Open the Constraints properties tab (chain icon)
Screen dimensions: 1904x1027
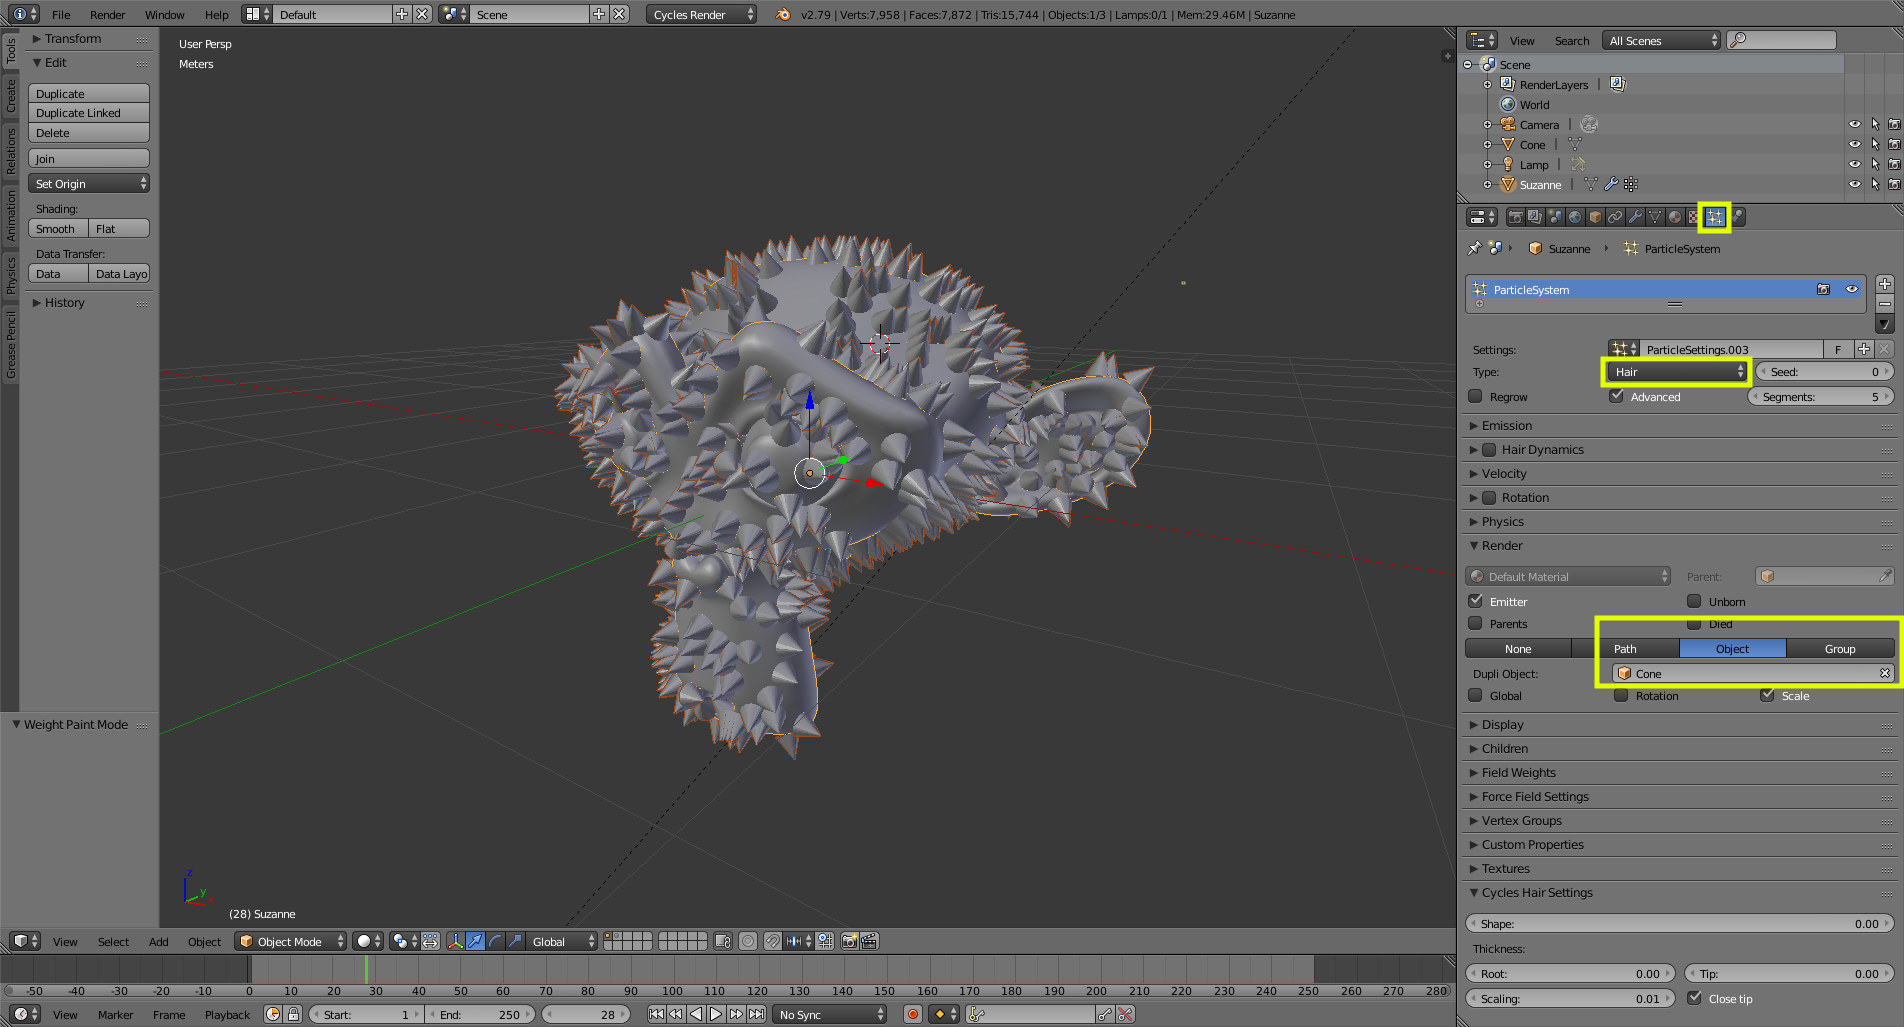[x=1615, y=217]
